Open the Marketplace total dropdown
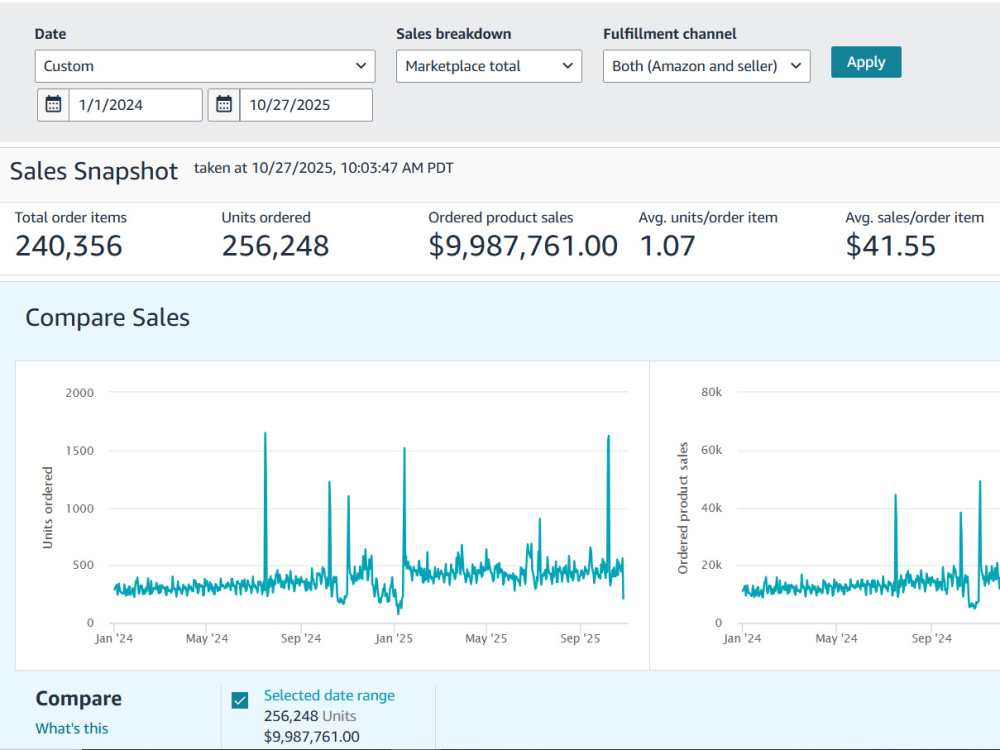The width and height of the screenshot is (1000, 750). (489, 66)
